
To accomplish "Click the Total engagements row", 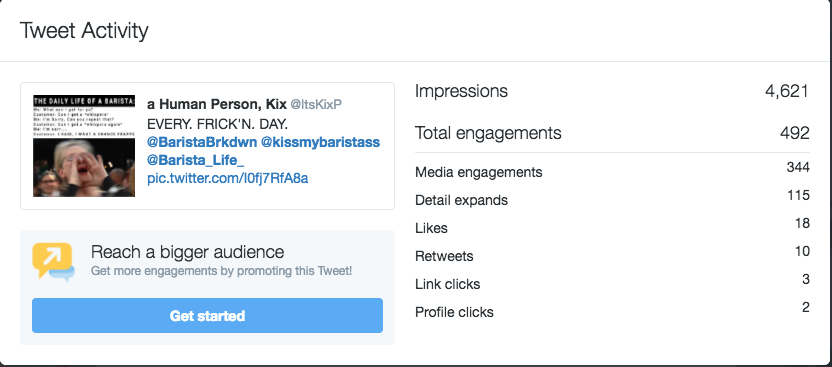I will (612, 133).
